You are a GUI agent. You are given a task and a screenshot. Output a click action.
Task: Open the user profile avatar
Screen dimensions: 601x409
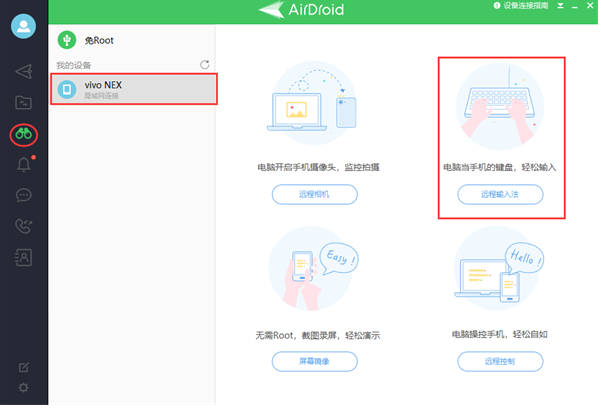[x=23, y=26]
